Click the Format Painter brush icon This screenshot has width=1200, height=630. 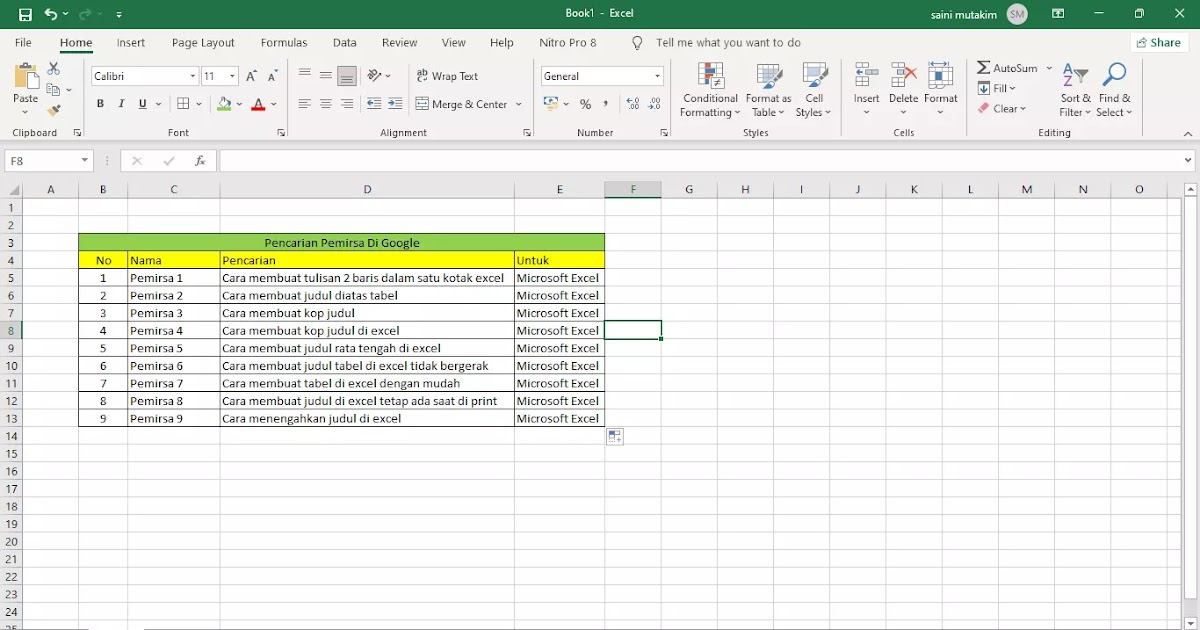click(54, 110)
